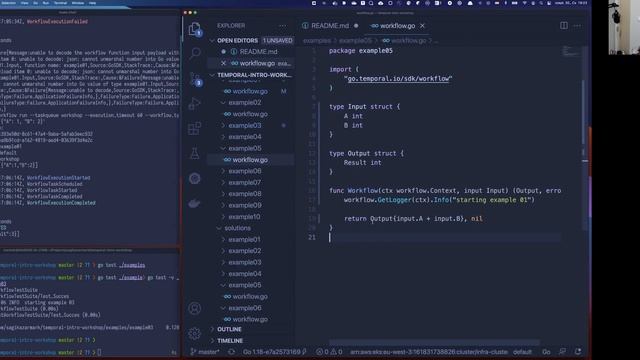Click the AWS EKS cluster entry in the status bar

(429, 351)
